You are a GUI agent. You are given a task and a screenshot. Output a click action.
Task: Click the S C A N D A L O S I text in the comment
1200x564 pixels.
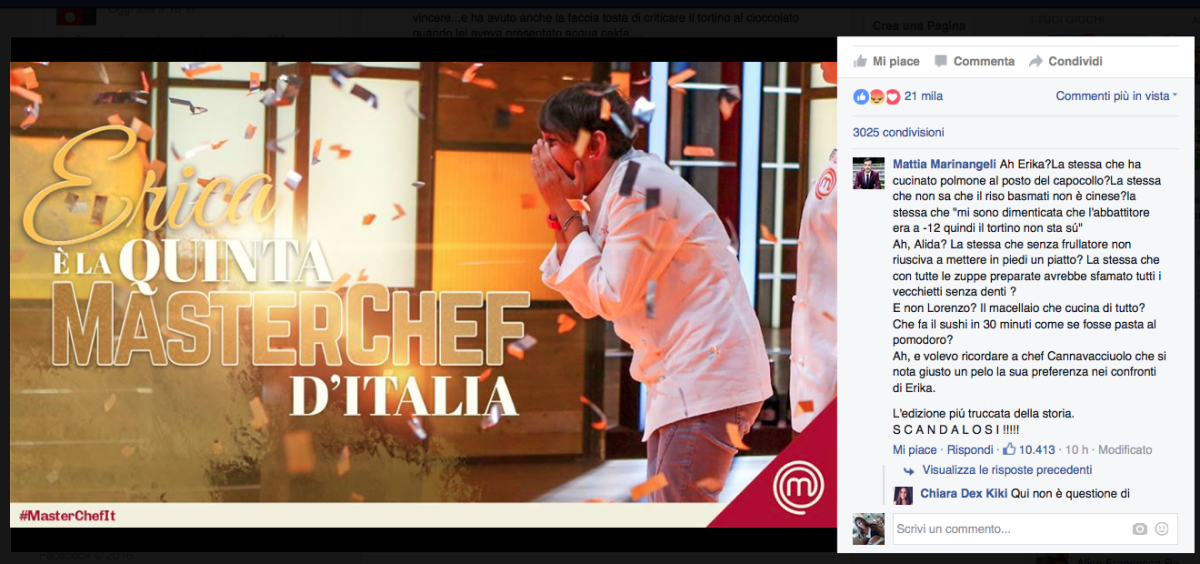[x=956, y=430]
